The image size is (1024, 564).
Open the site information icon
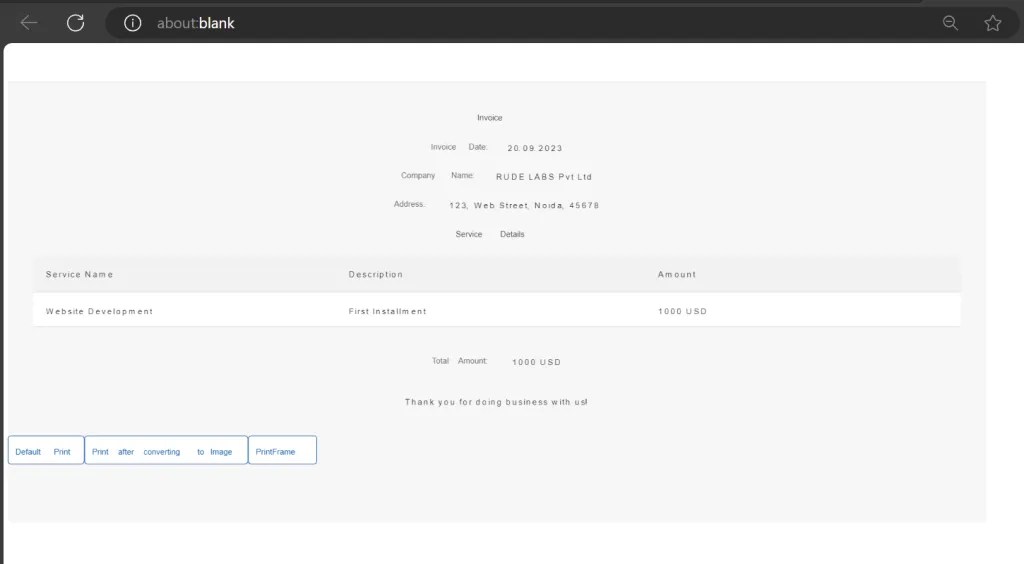click(x=133, y=24)
